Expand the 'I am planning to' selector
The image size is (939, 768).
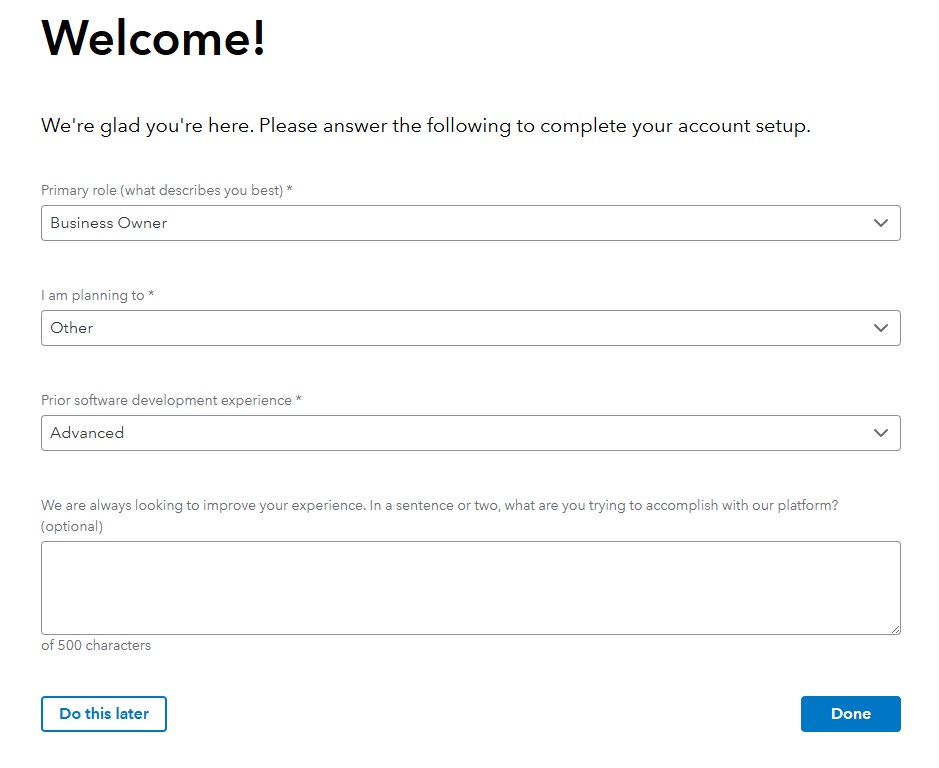[x=470, y=327]
